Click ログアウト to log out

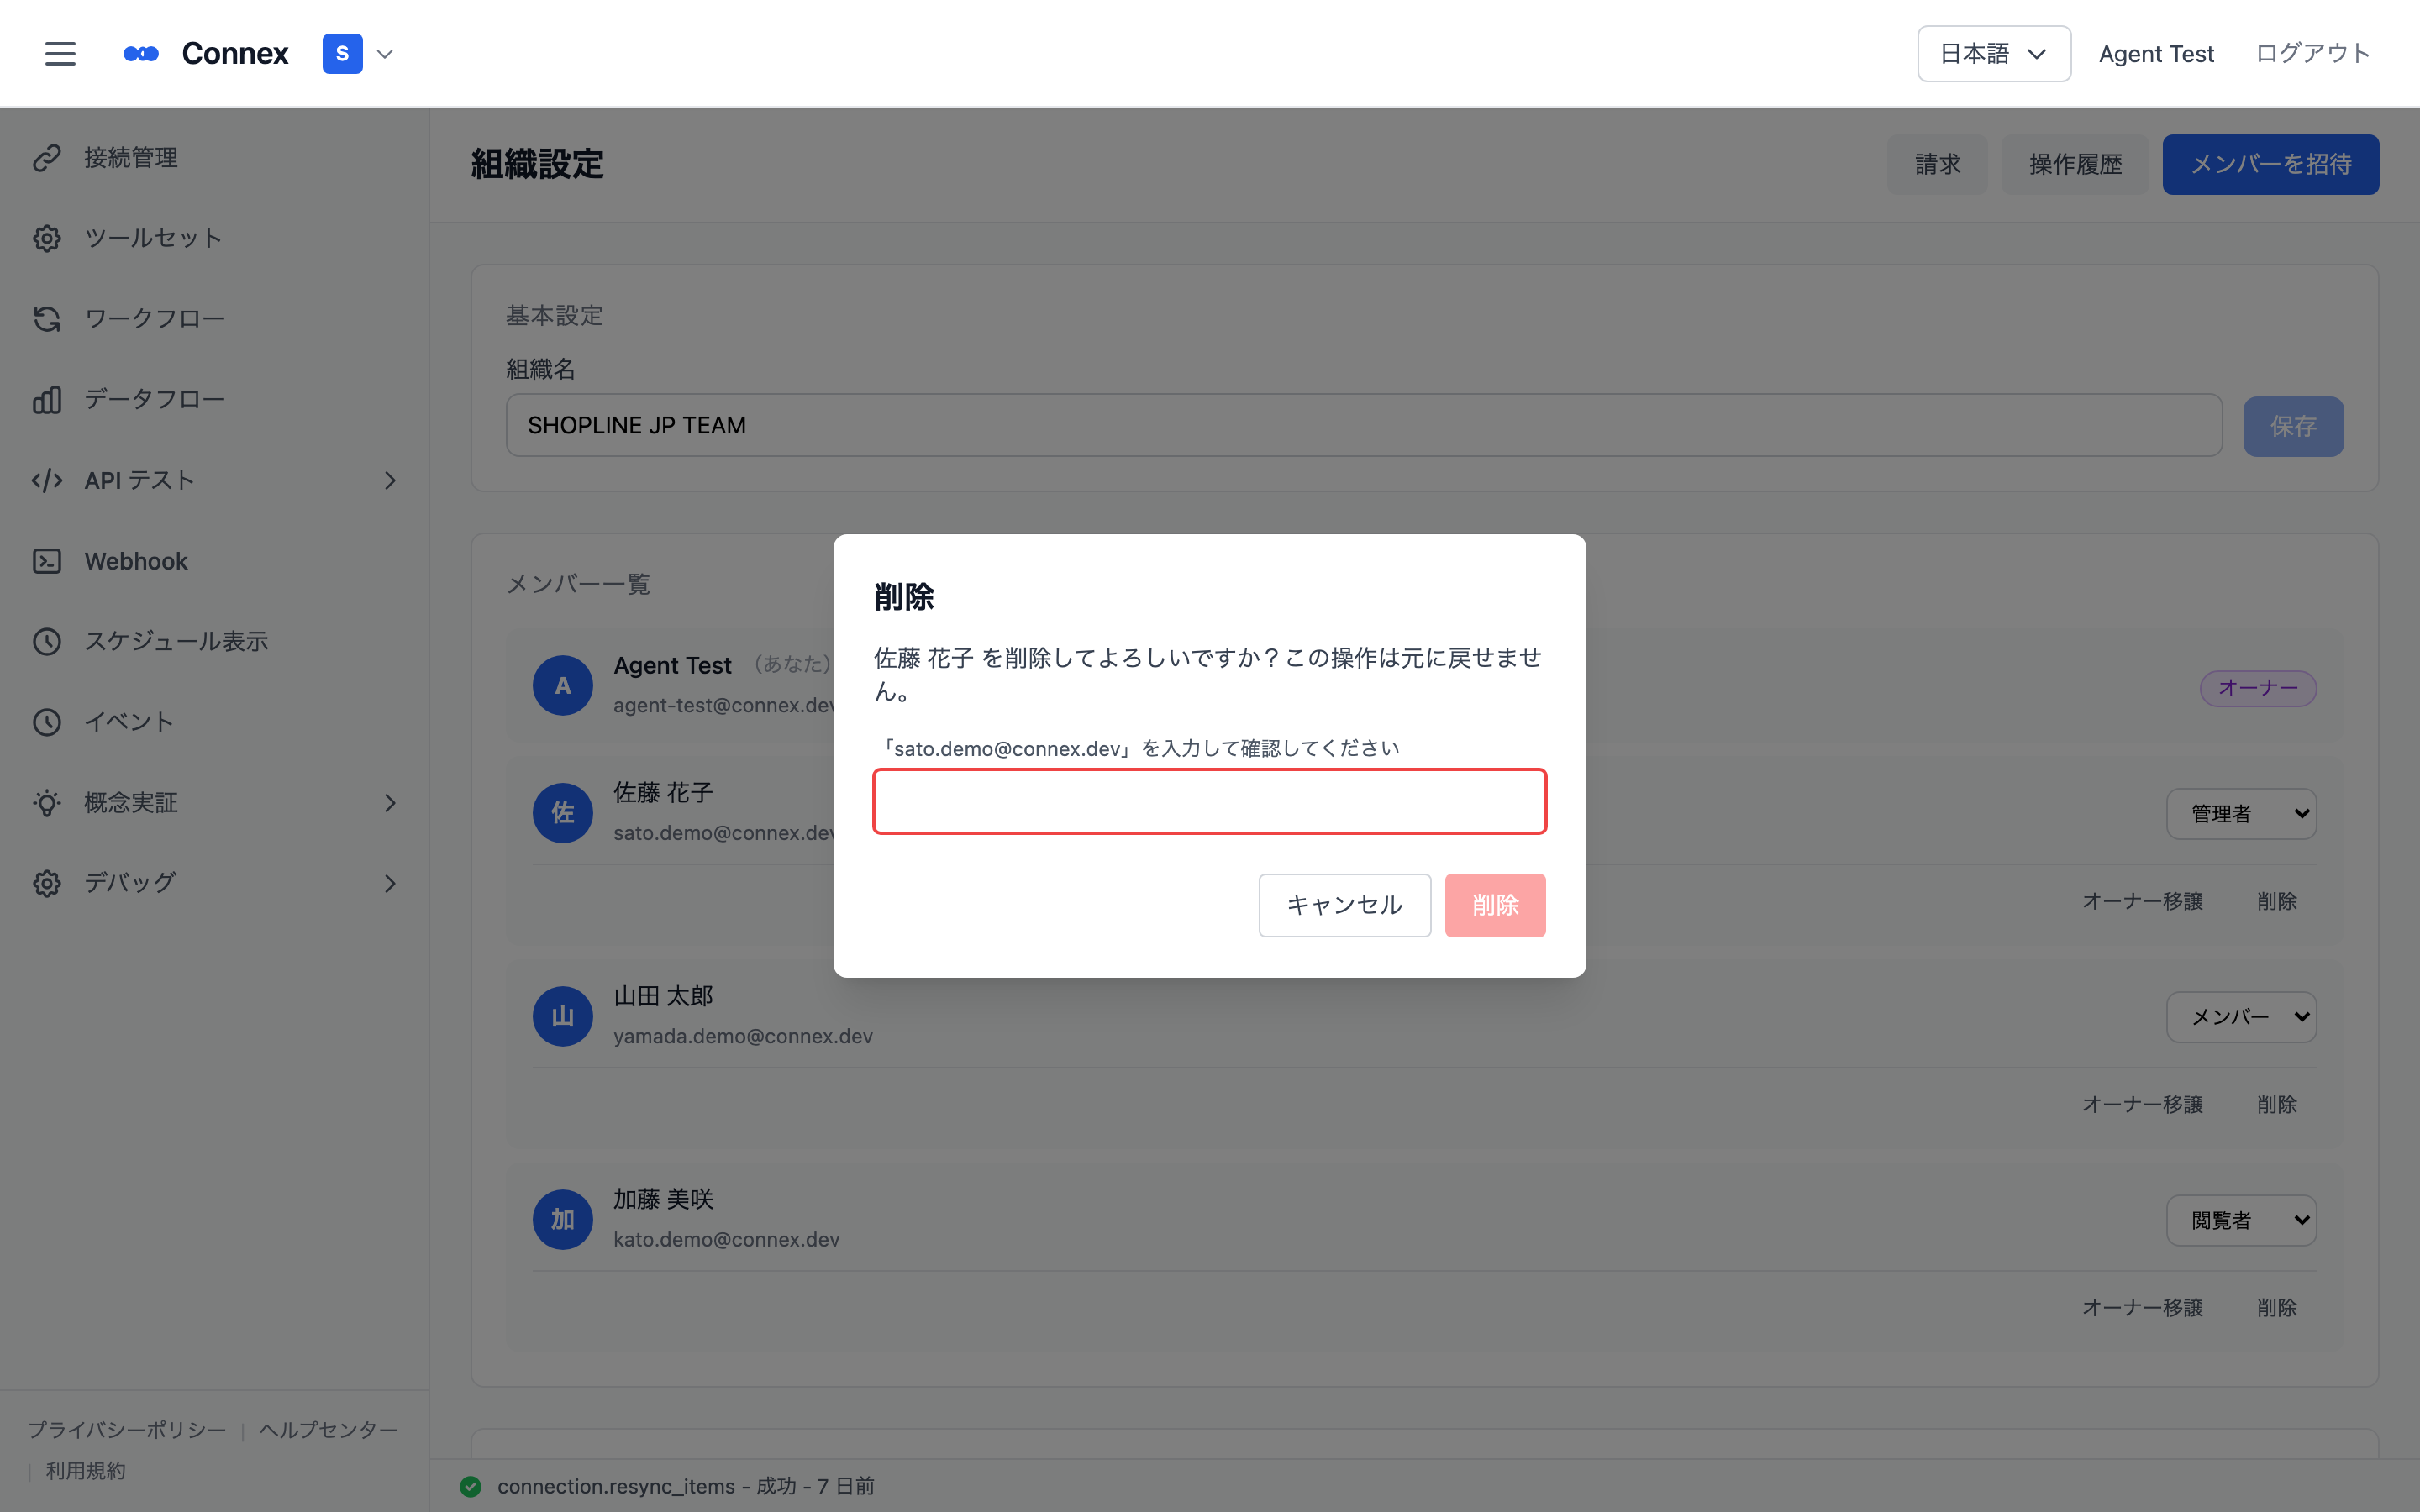coord(2313,54)
